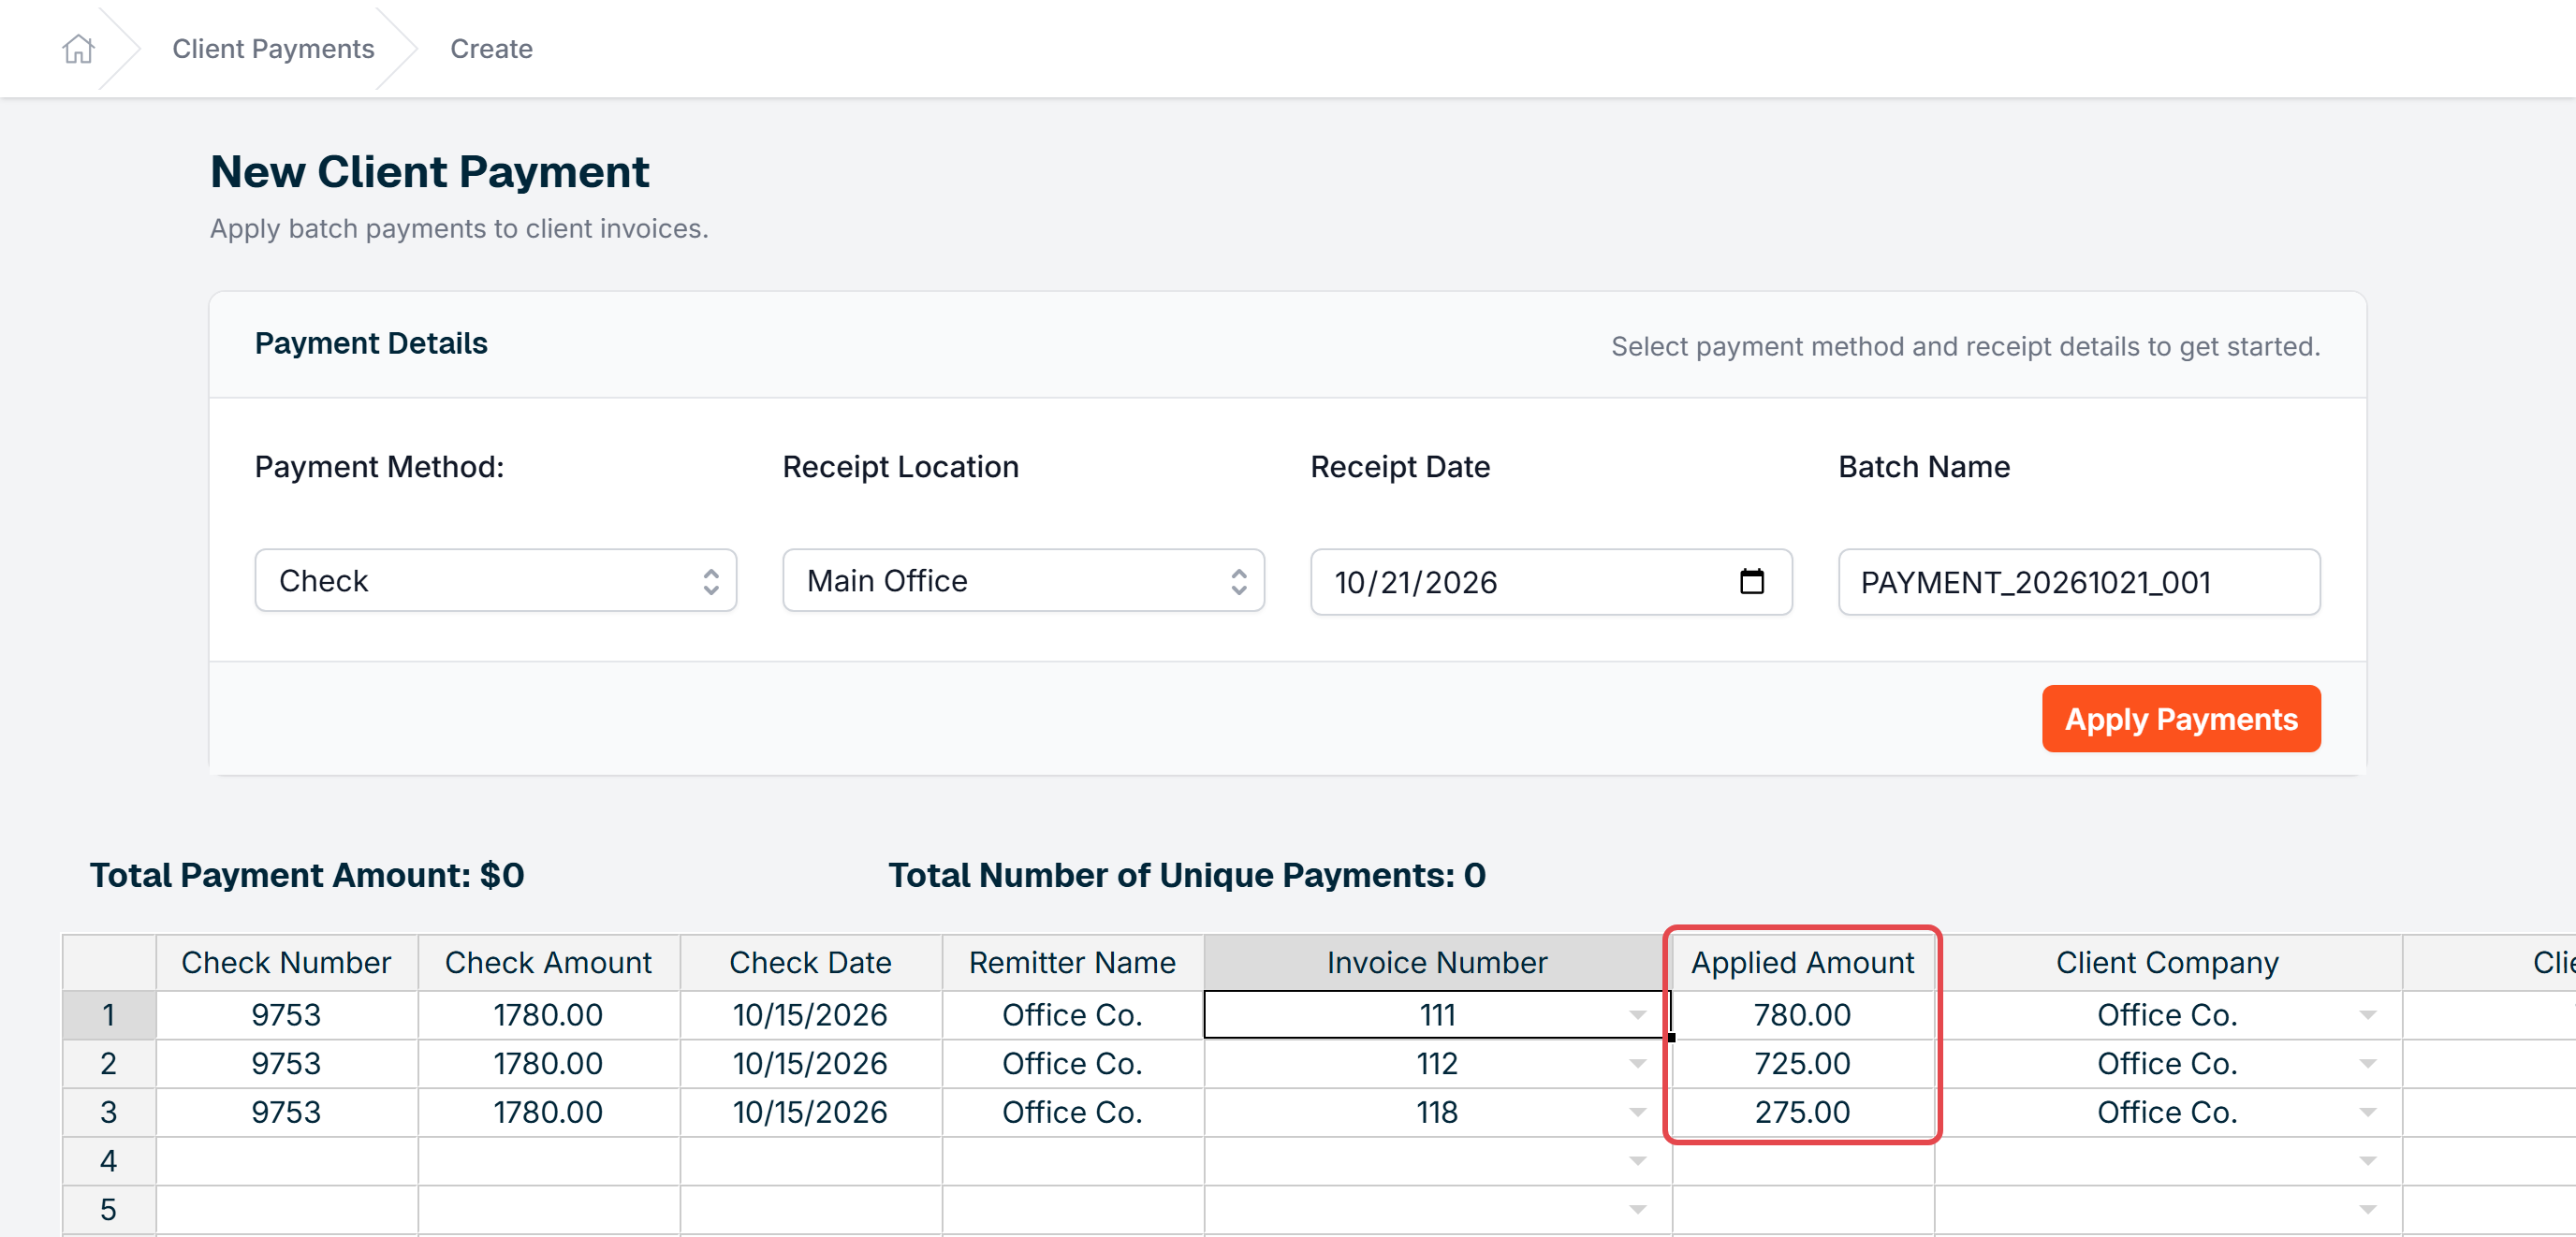Click the Applied Amount cell 725.00
Image resolution: width=2576 pixels, height=1237 pixels.
(1803, 1063)
